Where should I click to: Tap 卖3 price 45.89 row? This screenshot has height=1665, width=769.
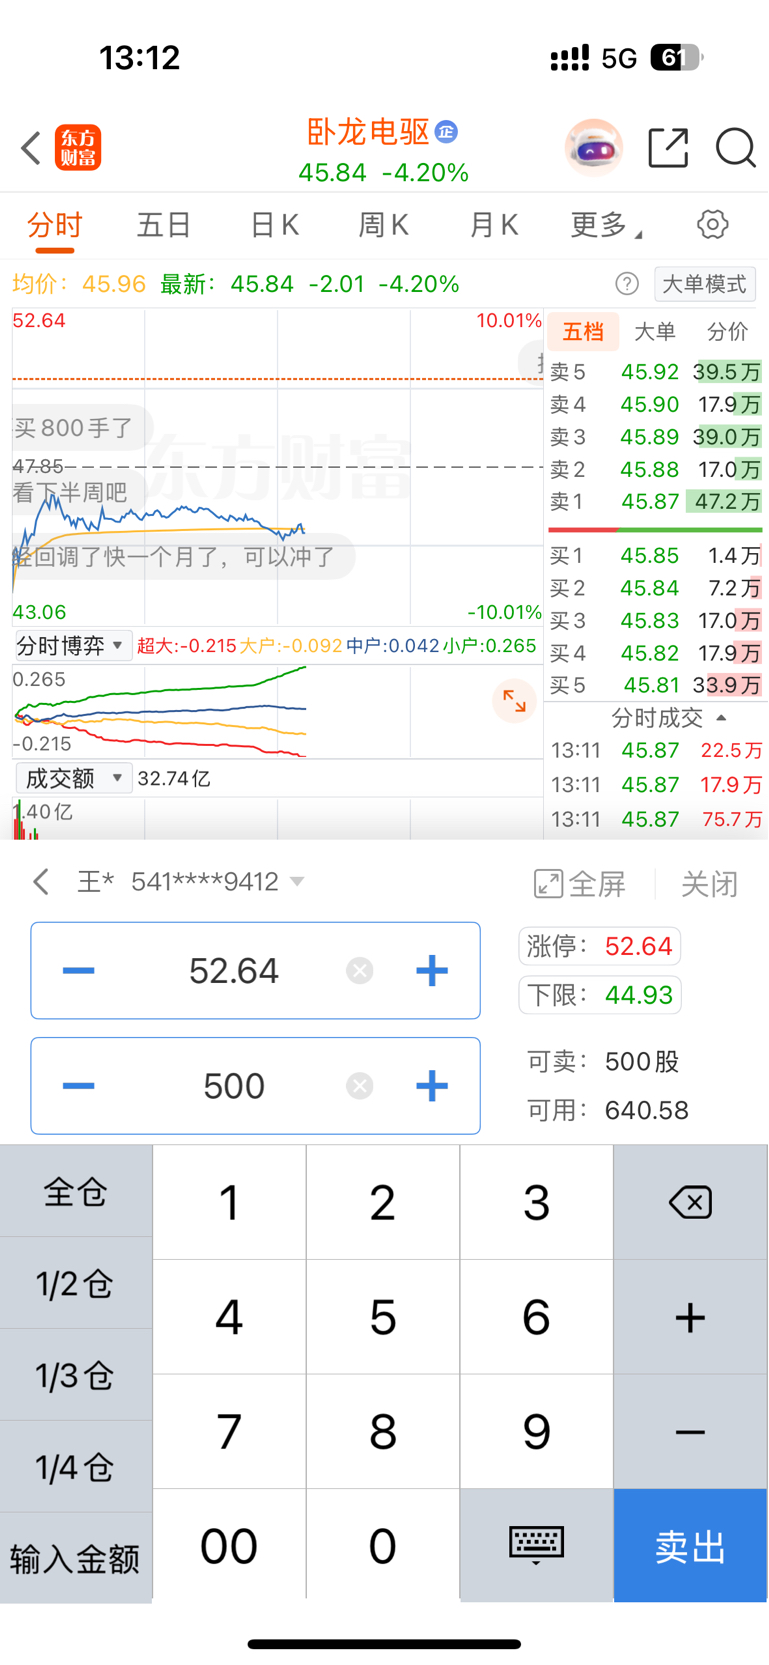point(655,437)
